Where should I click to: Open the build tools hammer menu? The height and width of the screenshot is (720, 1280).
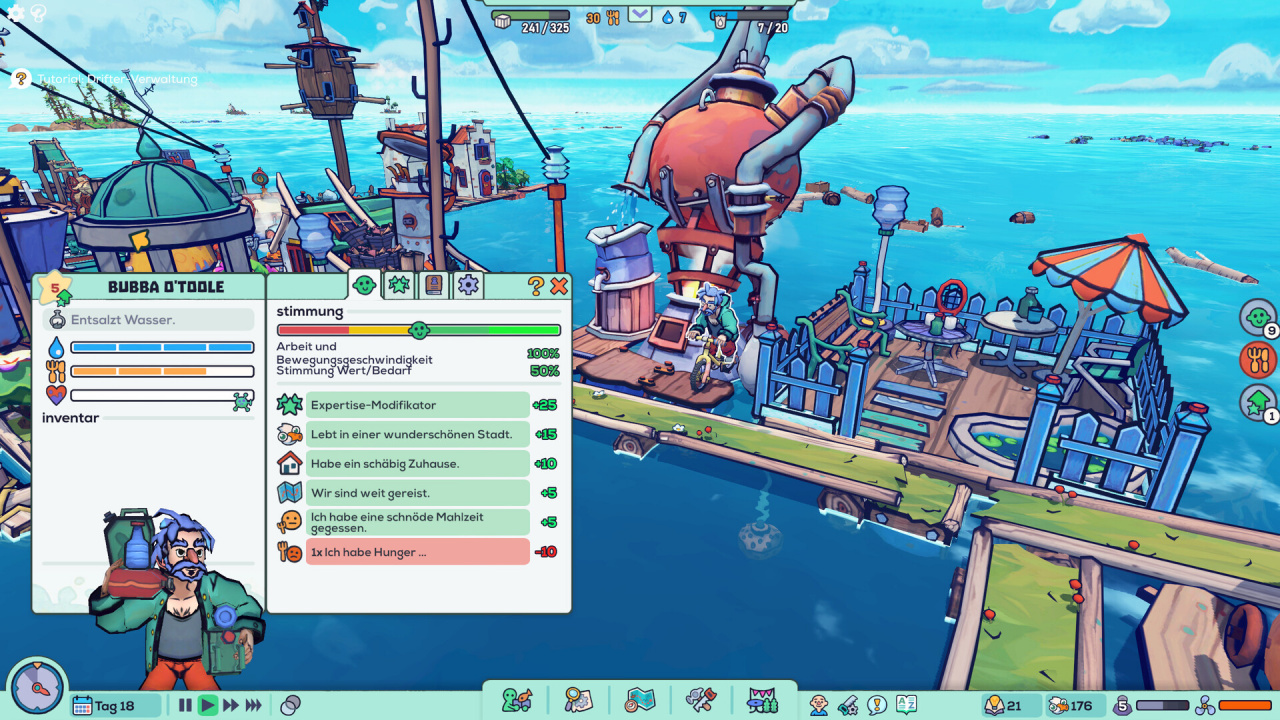700,700
